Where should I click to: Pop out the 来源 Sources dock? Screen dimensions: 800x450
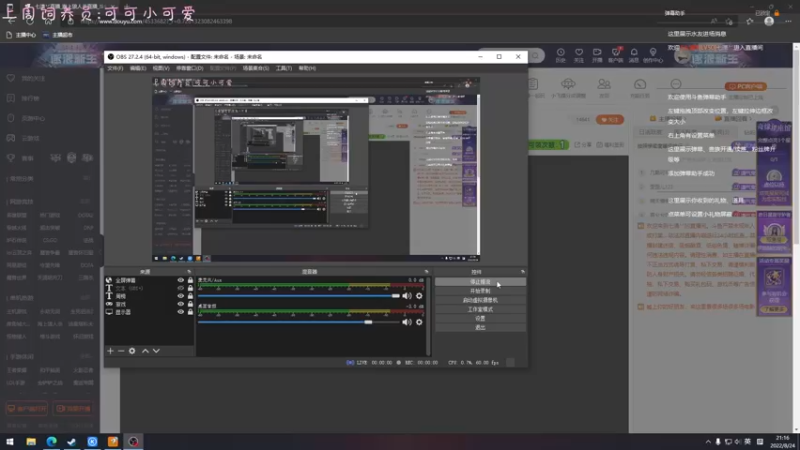tap(189, 271)
